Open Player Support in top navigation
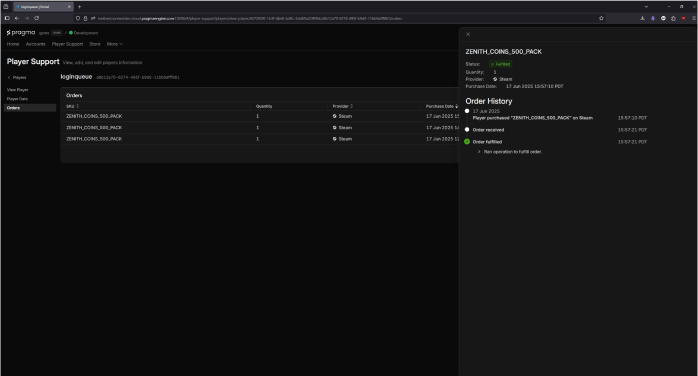 click(67, 44)
